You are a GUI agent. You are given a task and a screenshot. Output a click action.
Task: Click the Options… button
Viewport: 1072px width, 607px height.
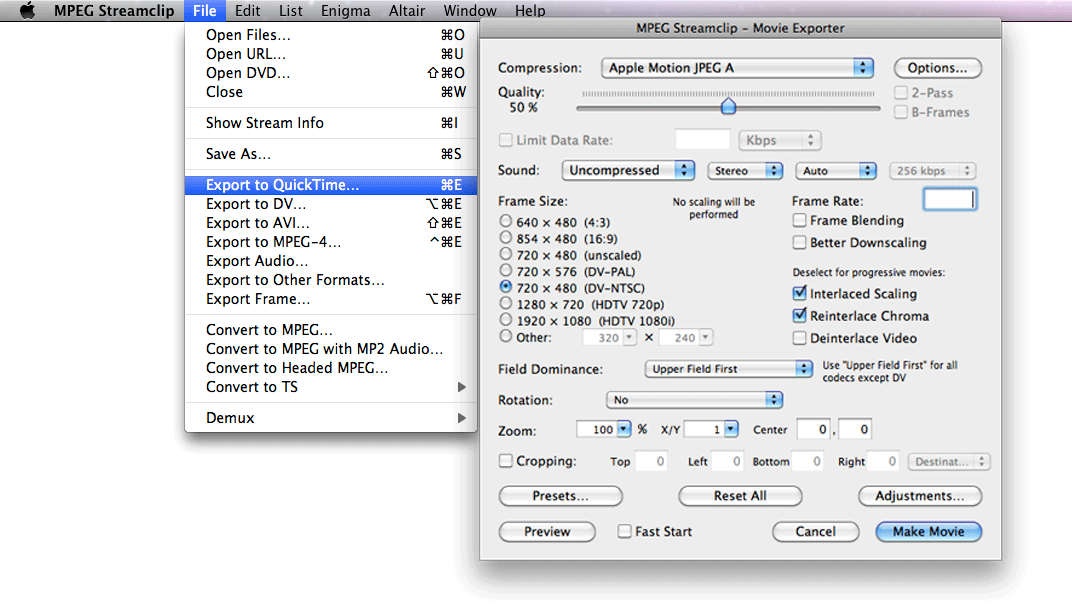pos(937,68)
